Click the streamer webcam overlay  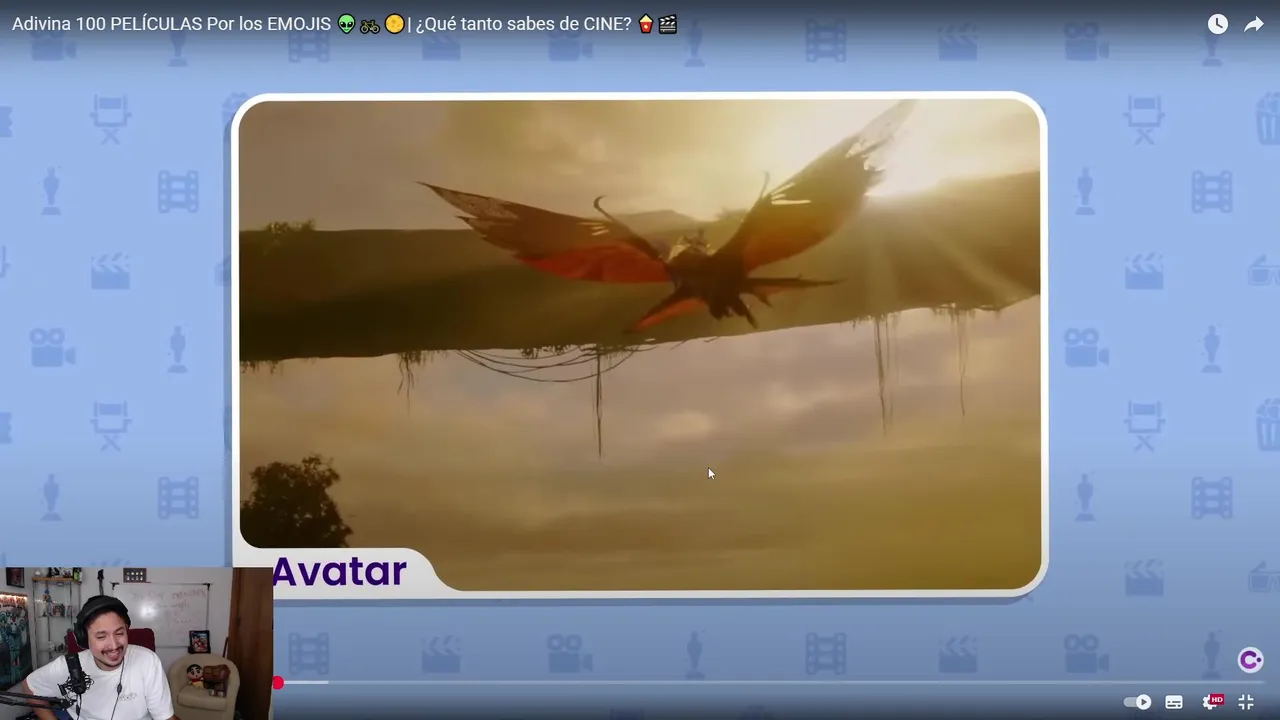tap(136, 643)
